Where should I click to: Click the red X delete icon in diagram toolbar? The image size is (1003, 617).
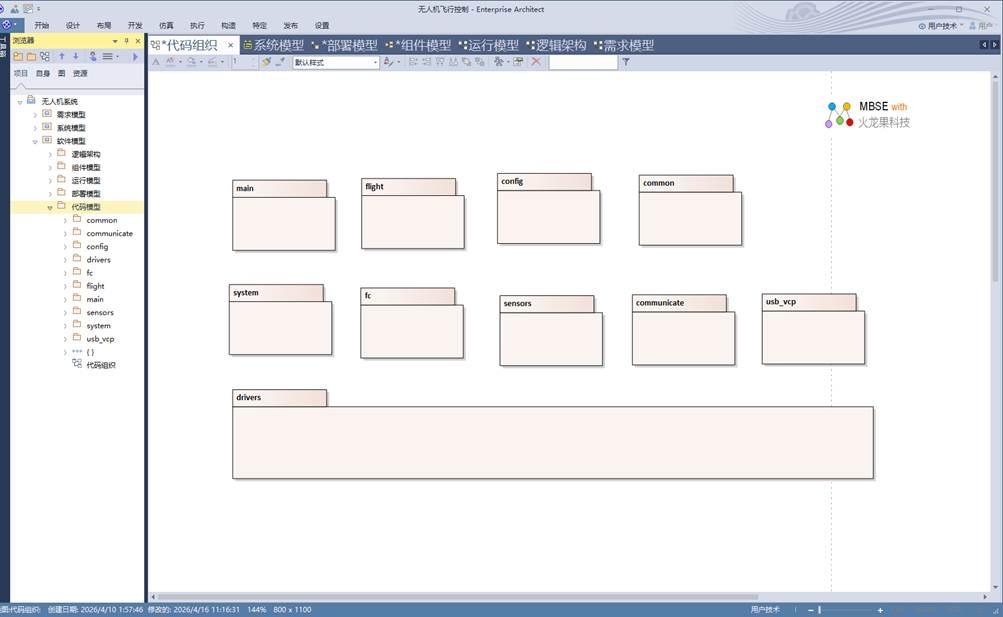click(536, 62)
